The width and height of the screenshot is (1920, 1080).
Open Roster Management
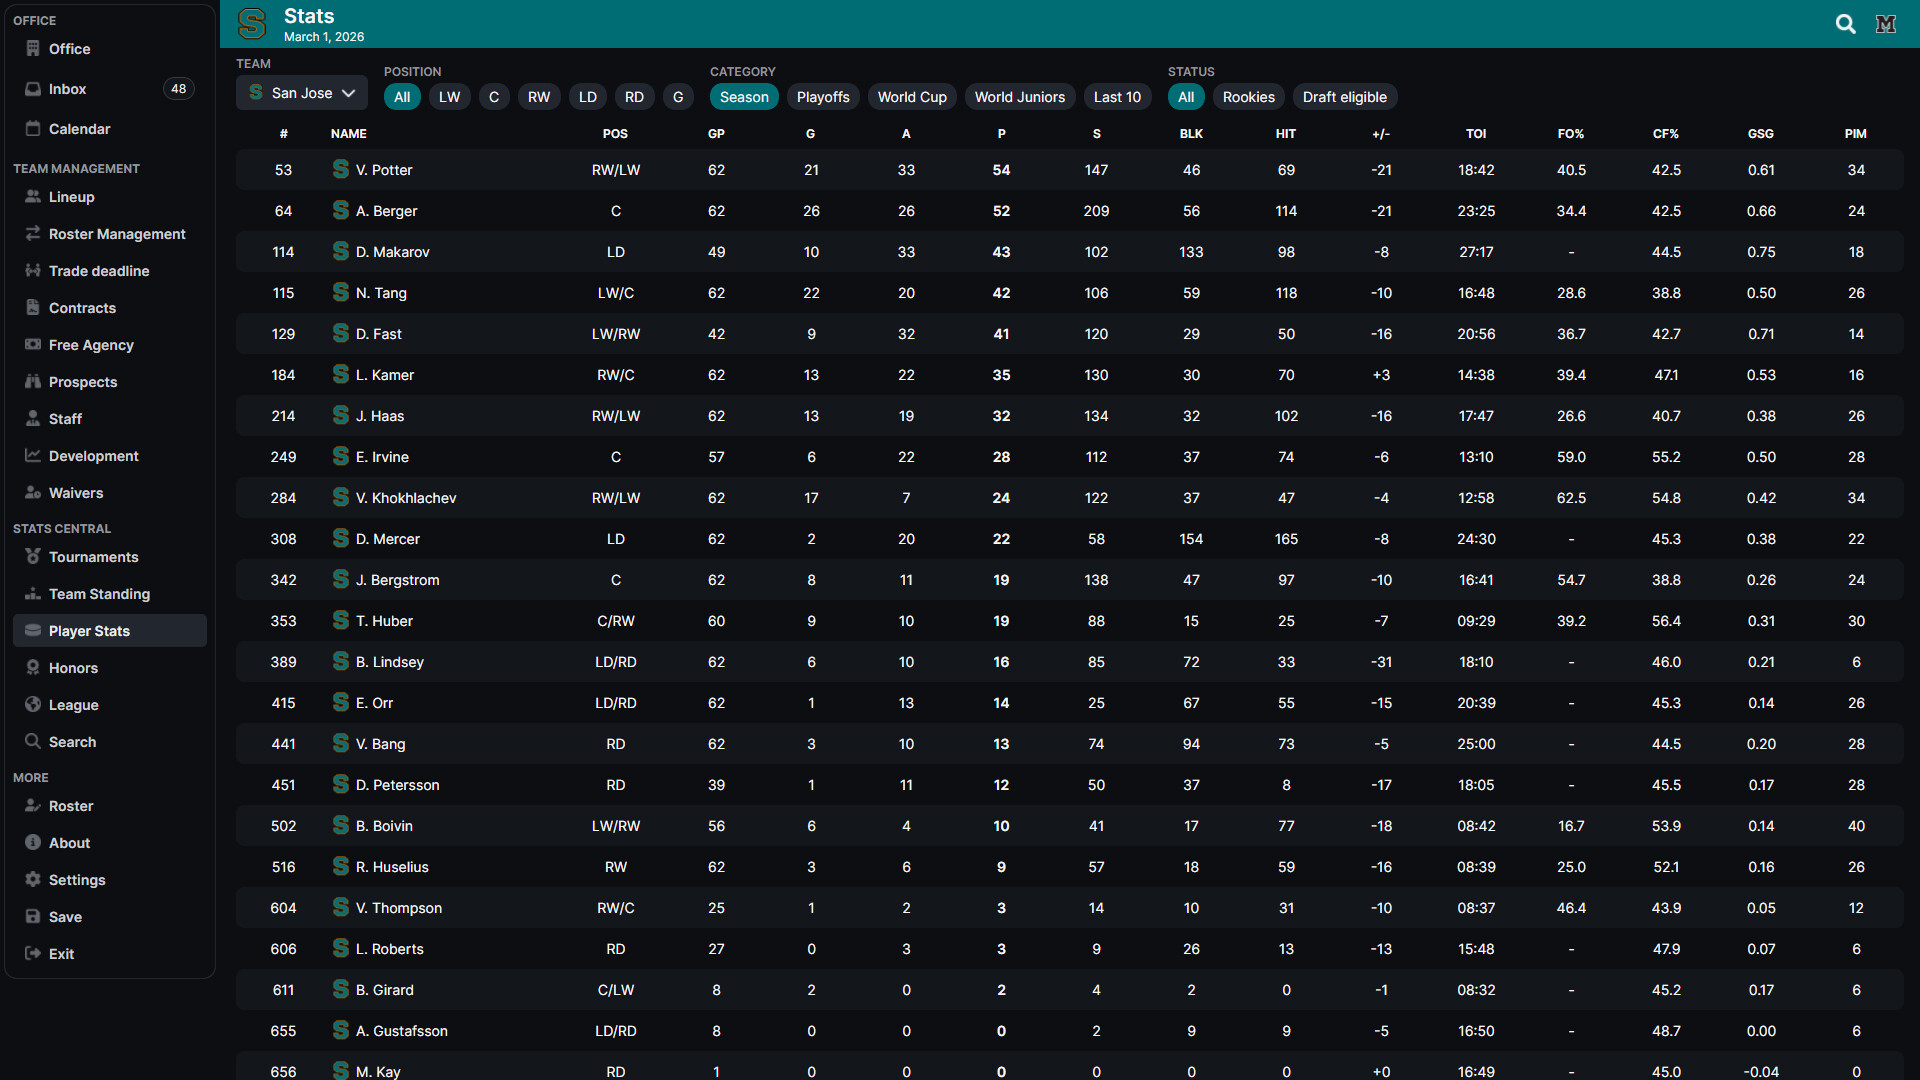coord(116,233)
